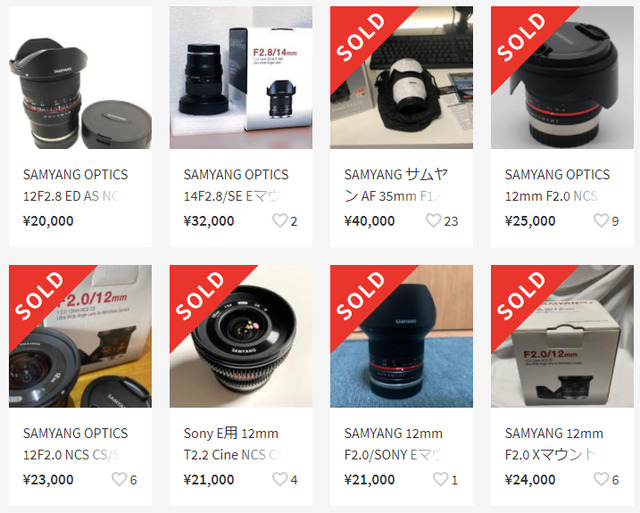The image size is (640, 513).
Task: Click the ¥20,000 price label
Action: [x=48, y=221]
